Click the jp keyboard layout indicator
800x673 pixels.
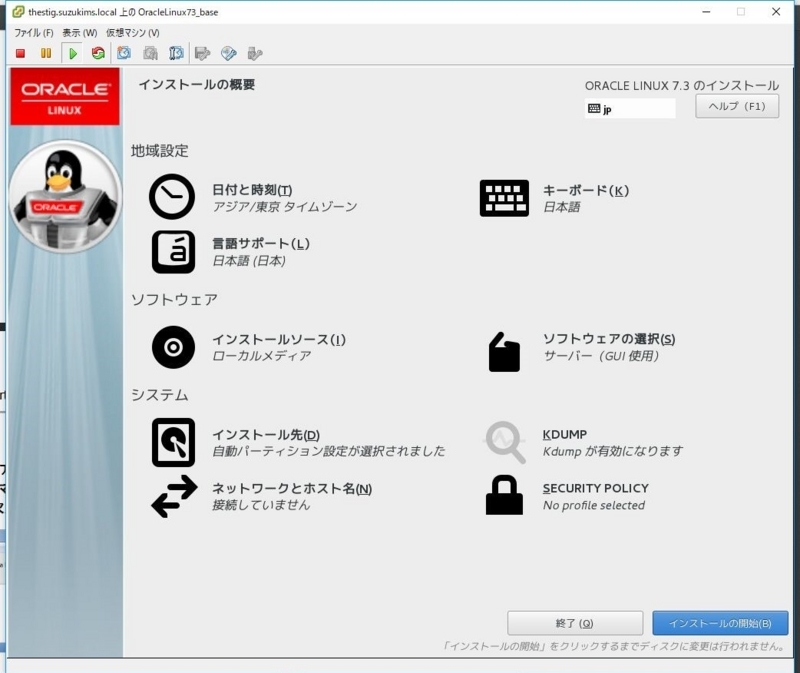630,109
